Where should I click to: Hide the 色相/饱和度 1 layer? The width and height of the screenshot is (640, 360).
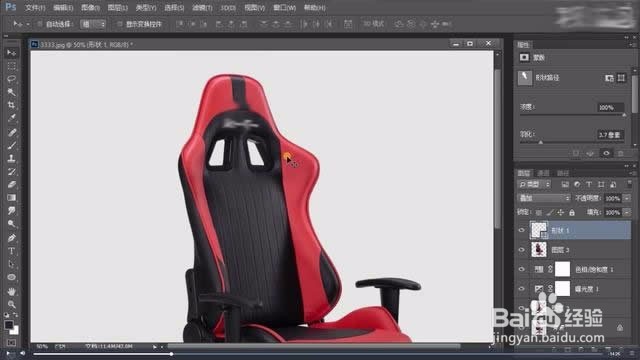(x=521, y=269)
